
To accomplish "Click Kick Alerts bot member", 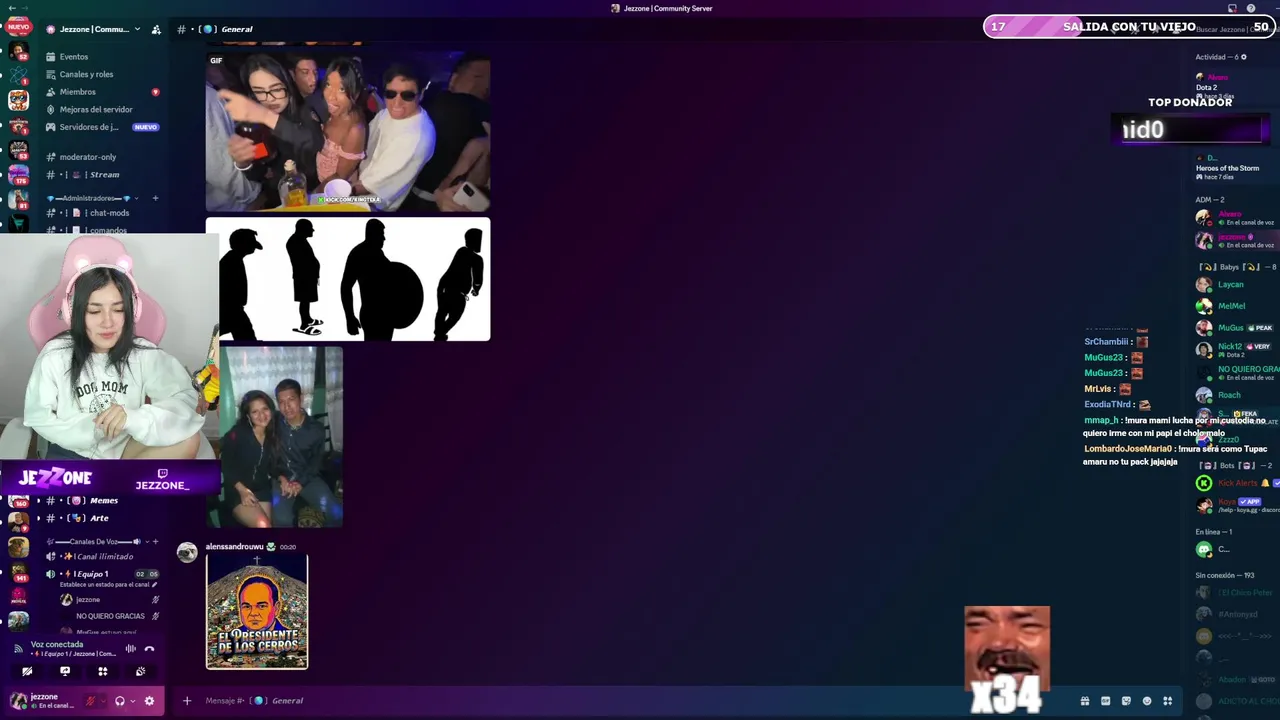I will (x=1238, y=483).
